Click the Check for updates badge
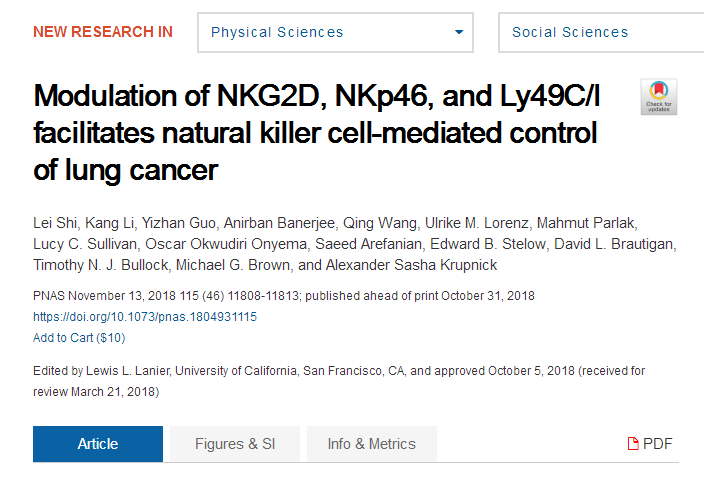Viewport: 704px width, 487px height. click(659, 97)
